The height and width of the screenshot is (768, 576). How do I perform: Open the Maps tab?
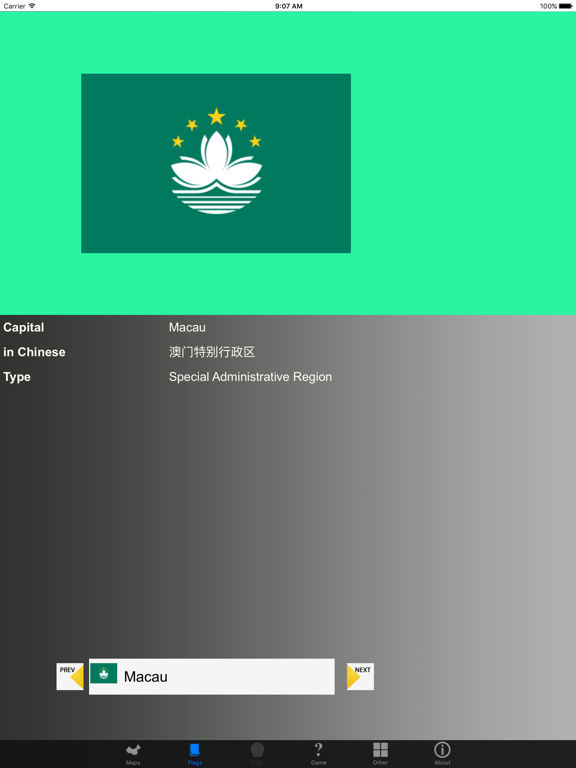[x=133, y=754]
